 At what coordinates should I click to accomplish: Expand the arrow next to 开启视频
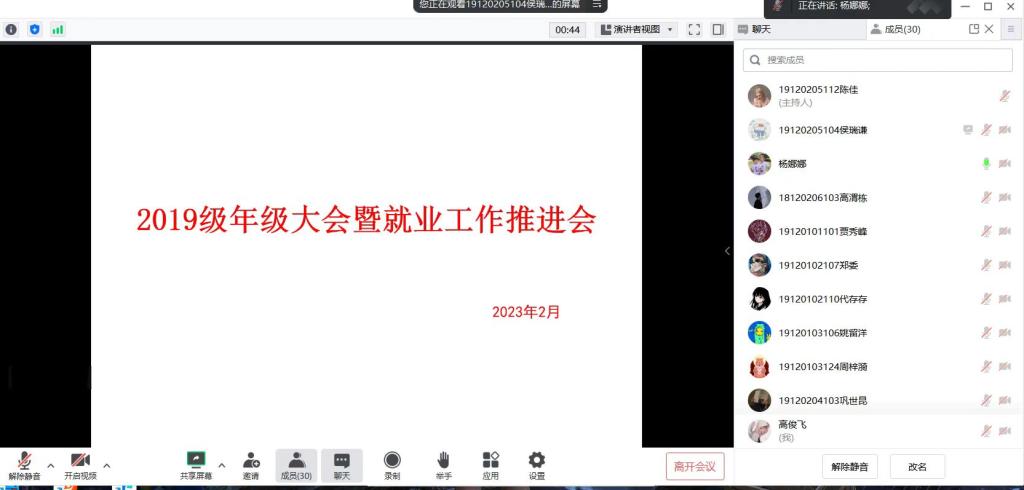pos(107,465)
